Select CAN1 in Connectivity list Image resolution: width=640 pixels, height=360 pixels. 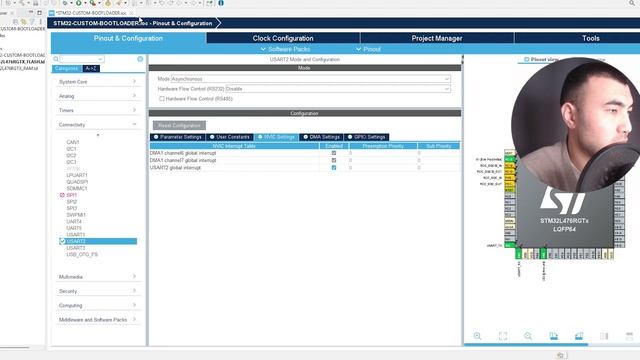(x=73, y=142)
